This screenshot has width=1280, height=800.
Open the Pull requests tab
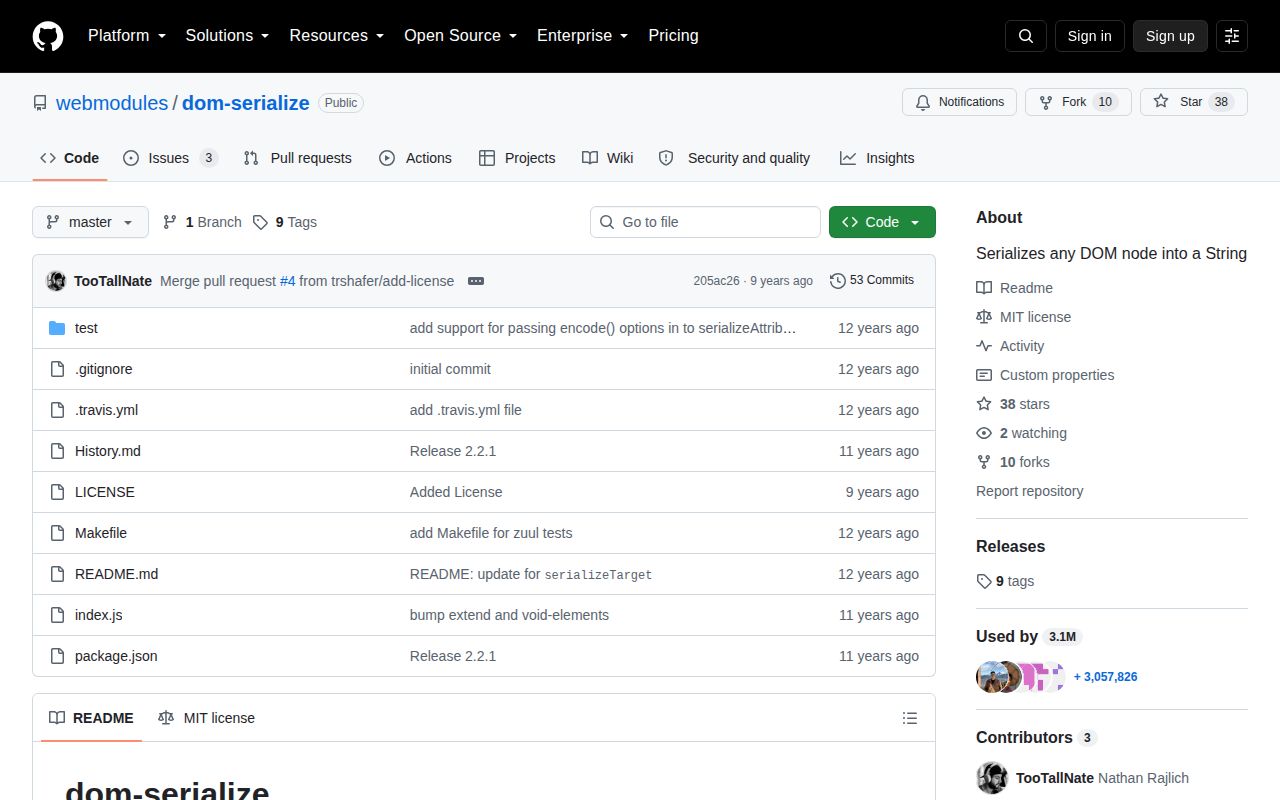(297, 158)
